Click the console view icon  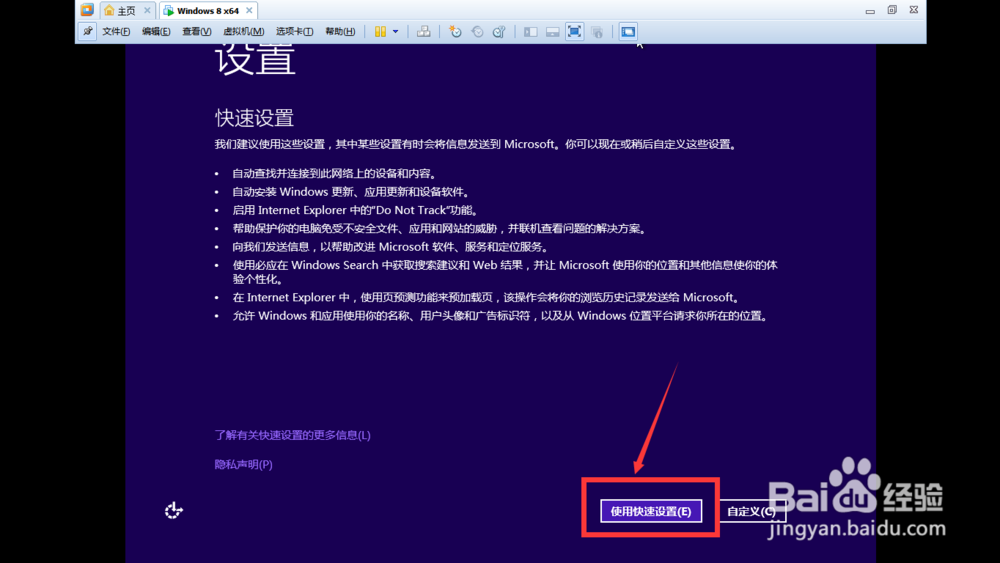point(628,31)
